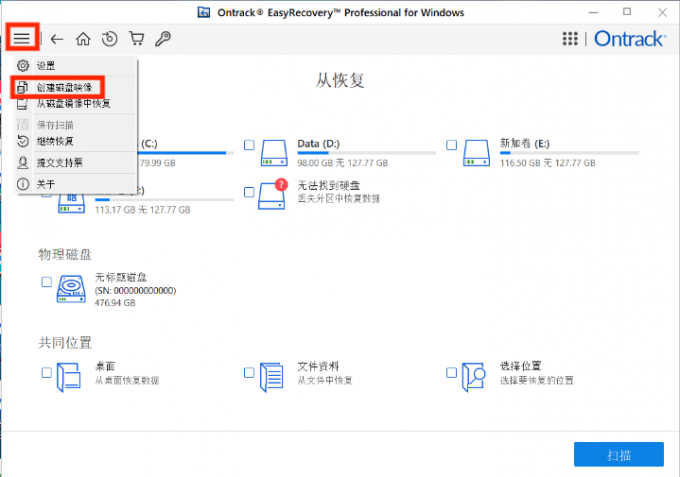The width and height of the screenshot is (680, 477).
Task: Open the nine-dot apps grid icon
Action: (570, 39)
